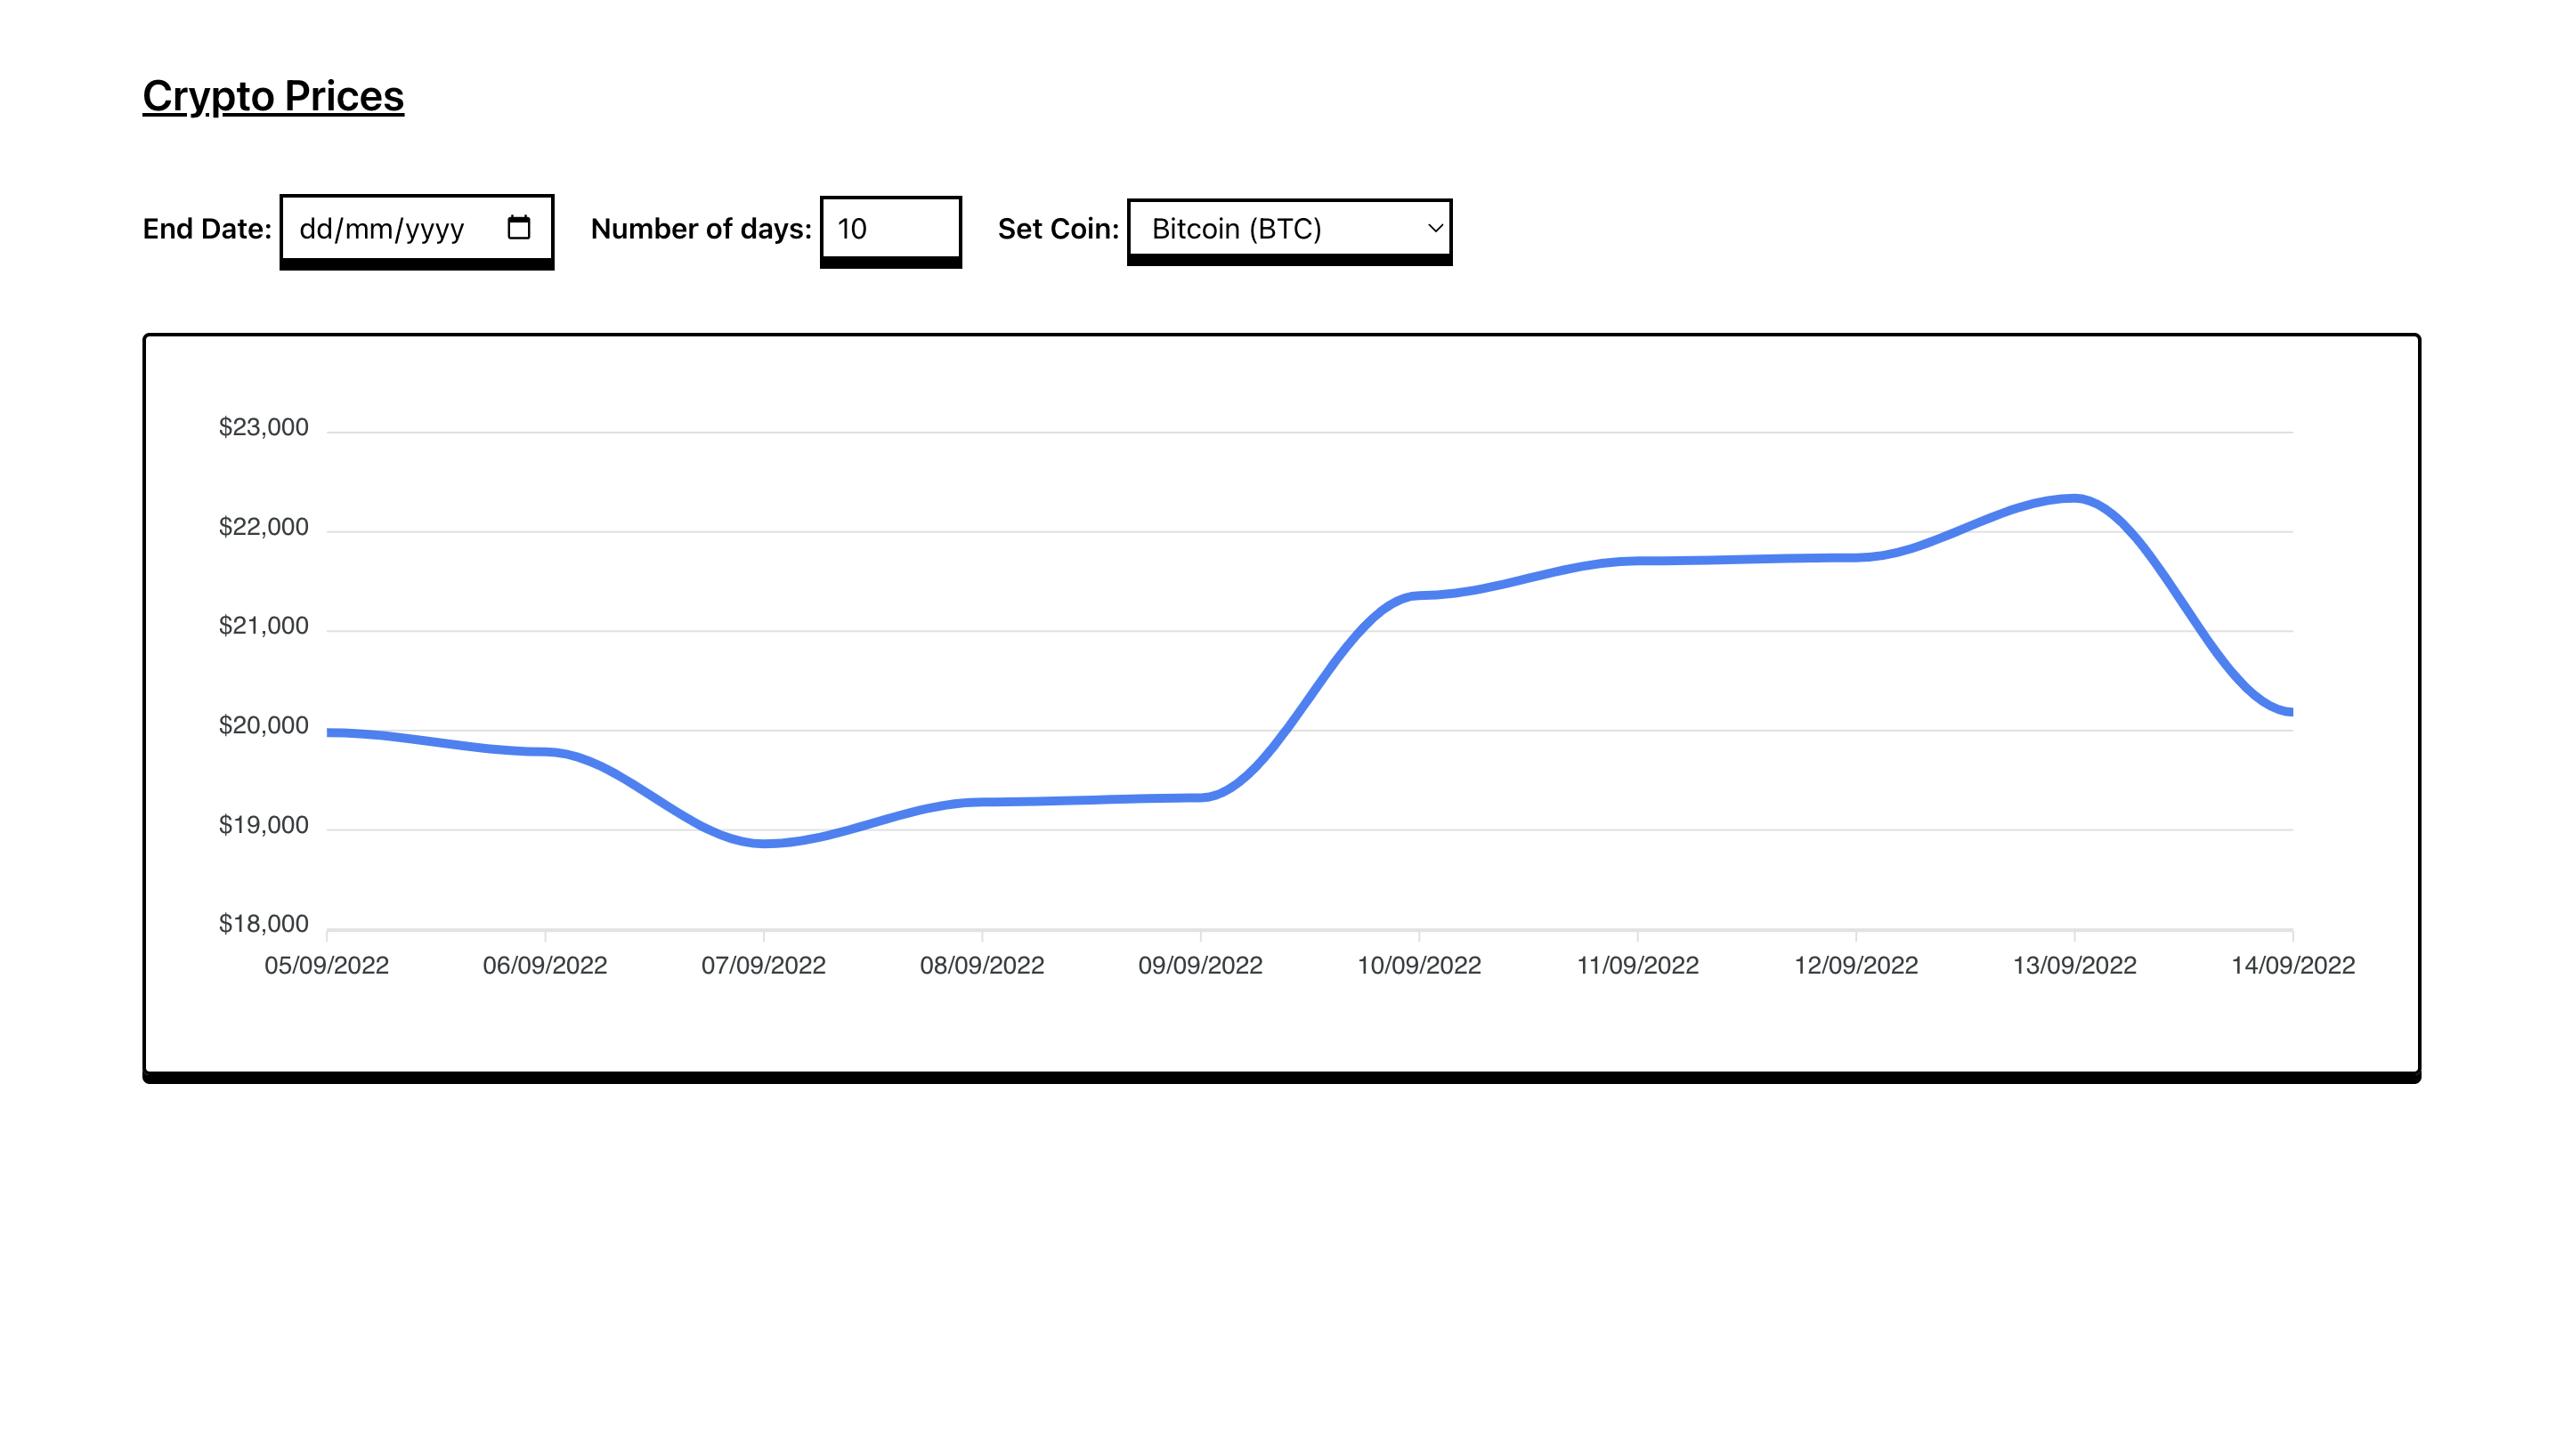2564x1456 pixels.
Task: Click the Number of days input box
Action: pos(889,228)
